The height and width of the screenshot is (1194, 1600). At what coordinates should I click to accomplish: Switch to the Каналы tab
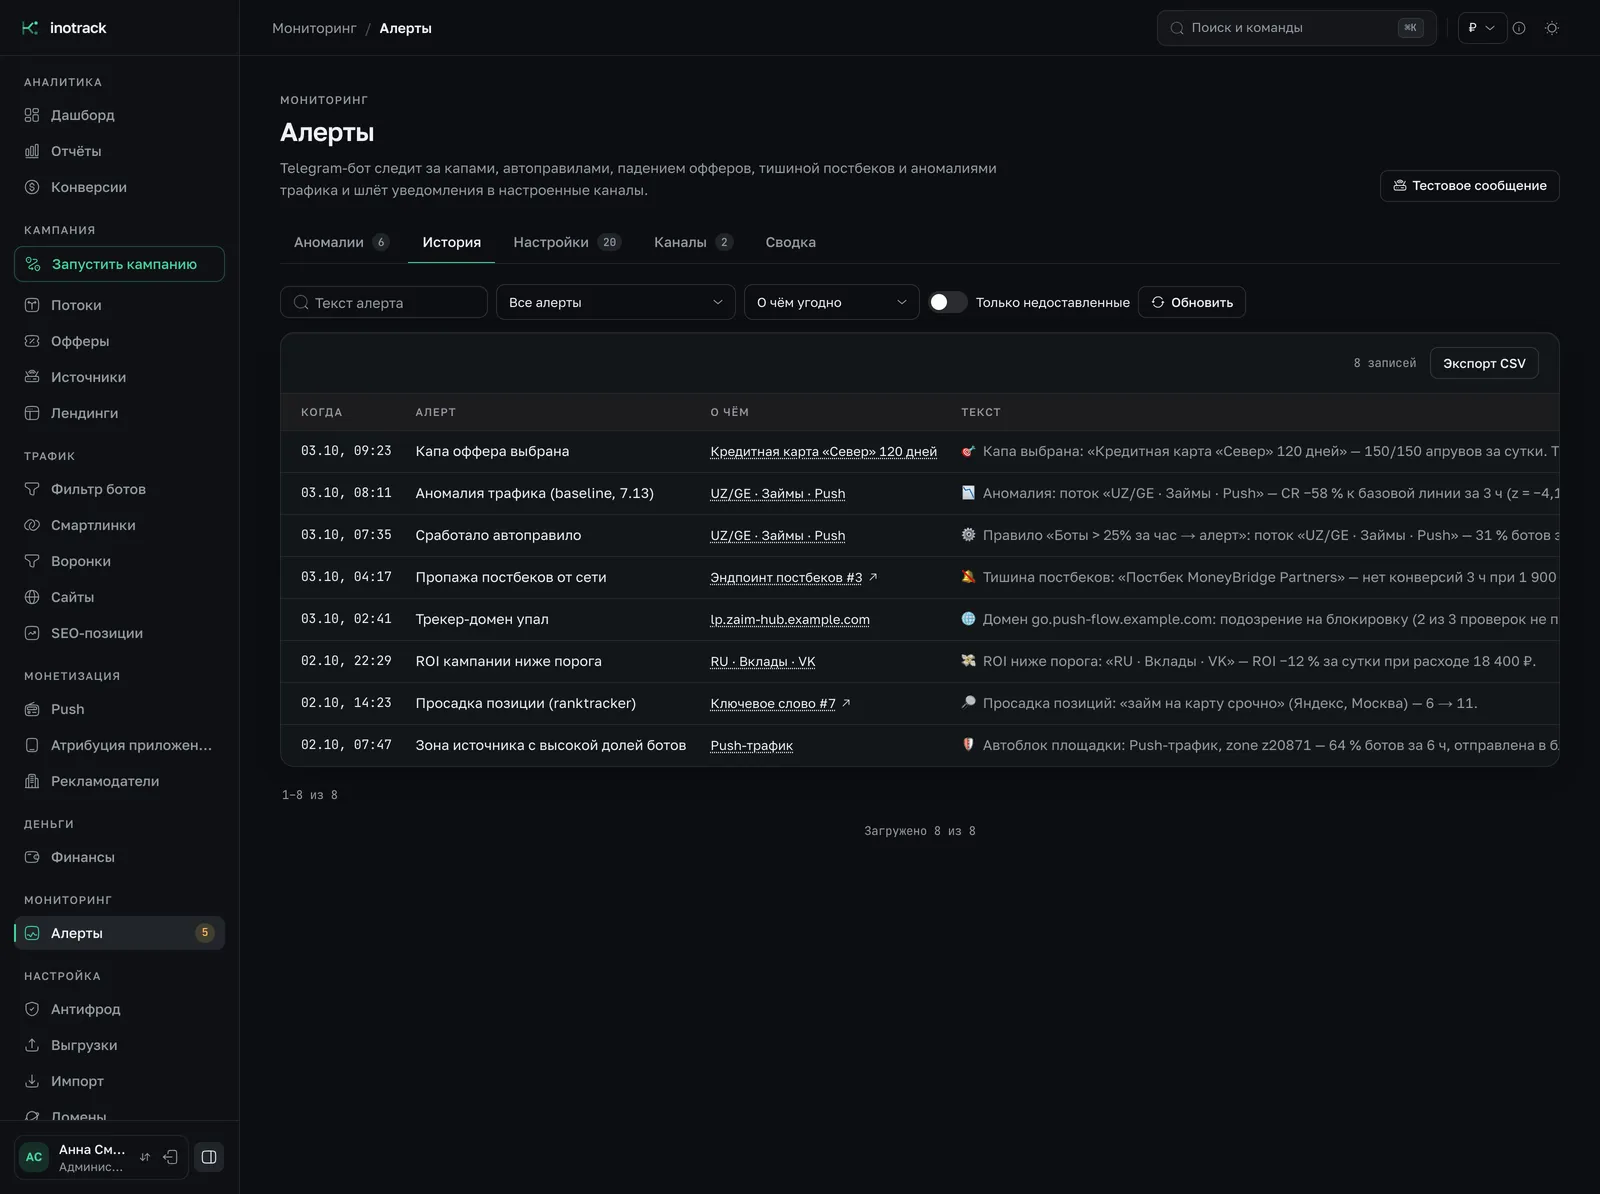pyautogui.click(x=693, y=242)
